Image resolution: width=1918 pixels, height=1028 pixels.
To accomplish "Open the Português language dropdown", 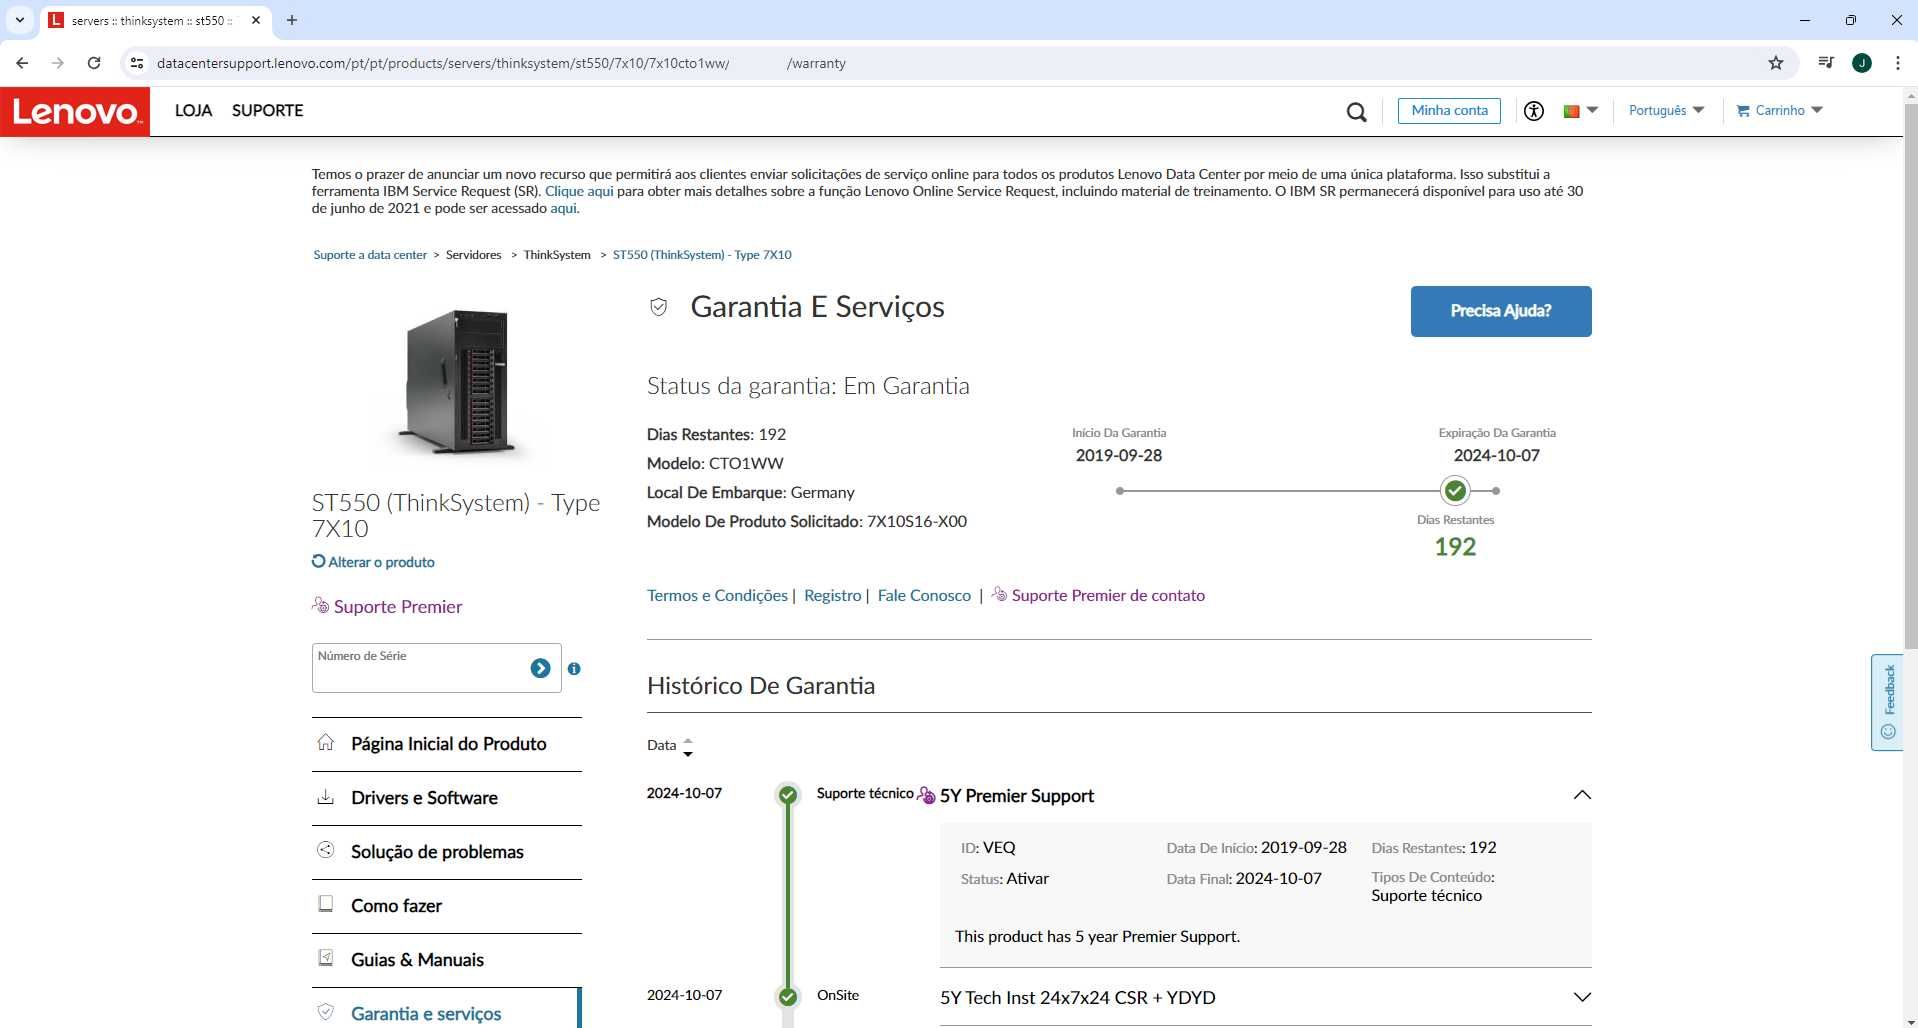I will pos(1666,111).
